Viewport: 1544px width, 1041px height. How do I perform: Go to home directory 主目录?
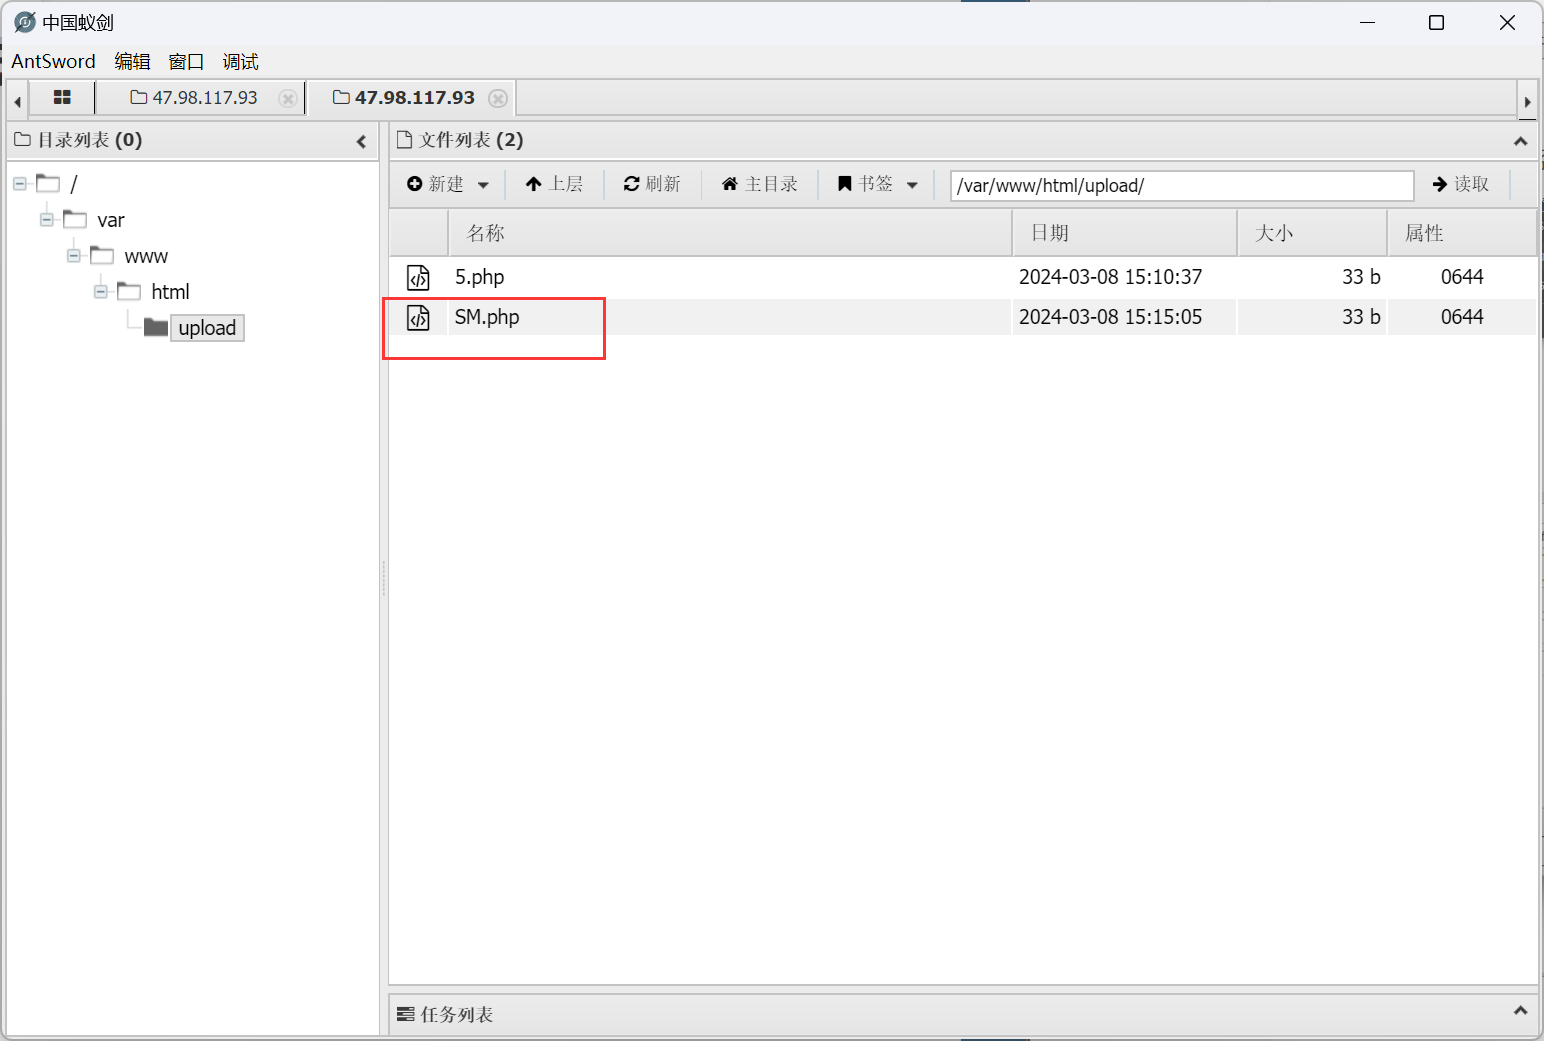coord(760,184)
